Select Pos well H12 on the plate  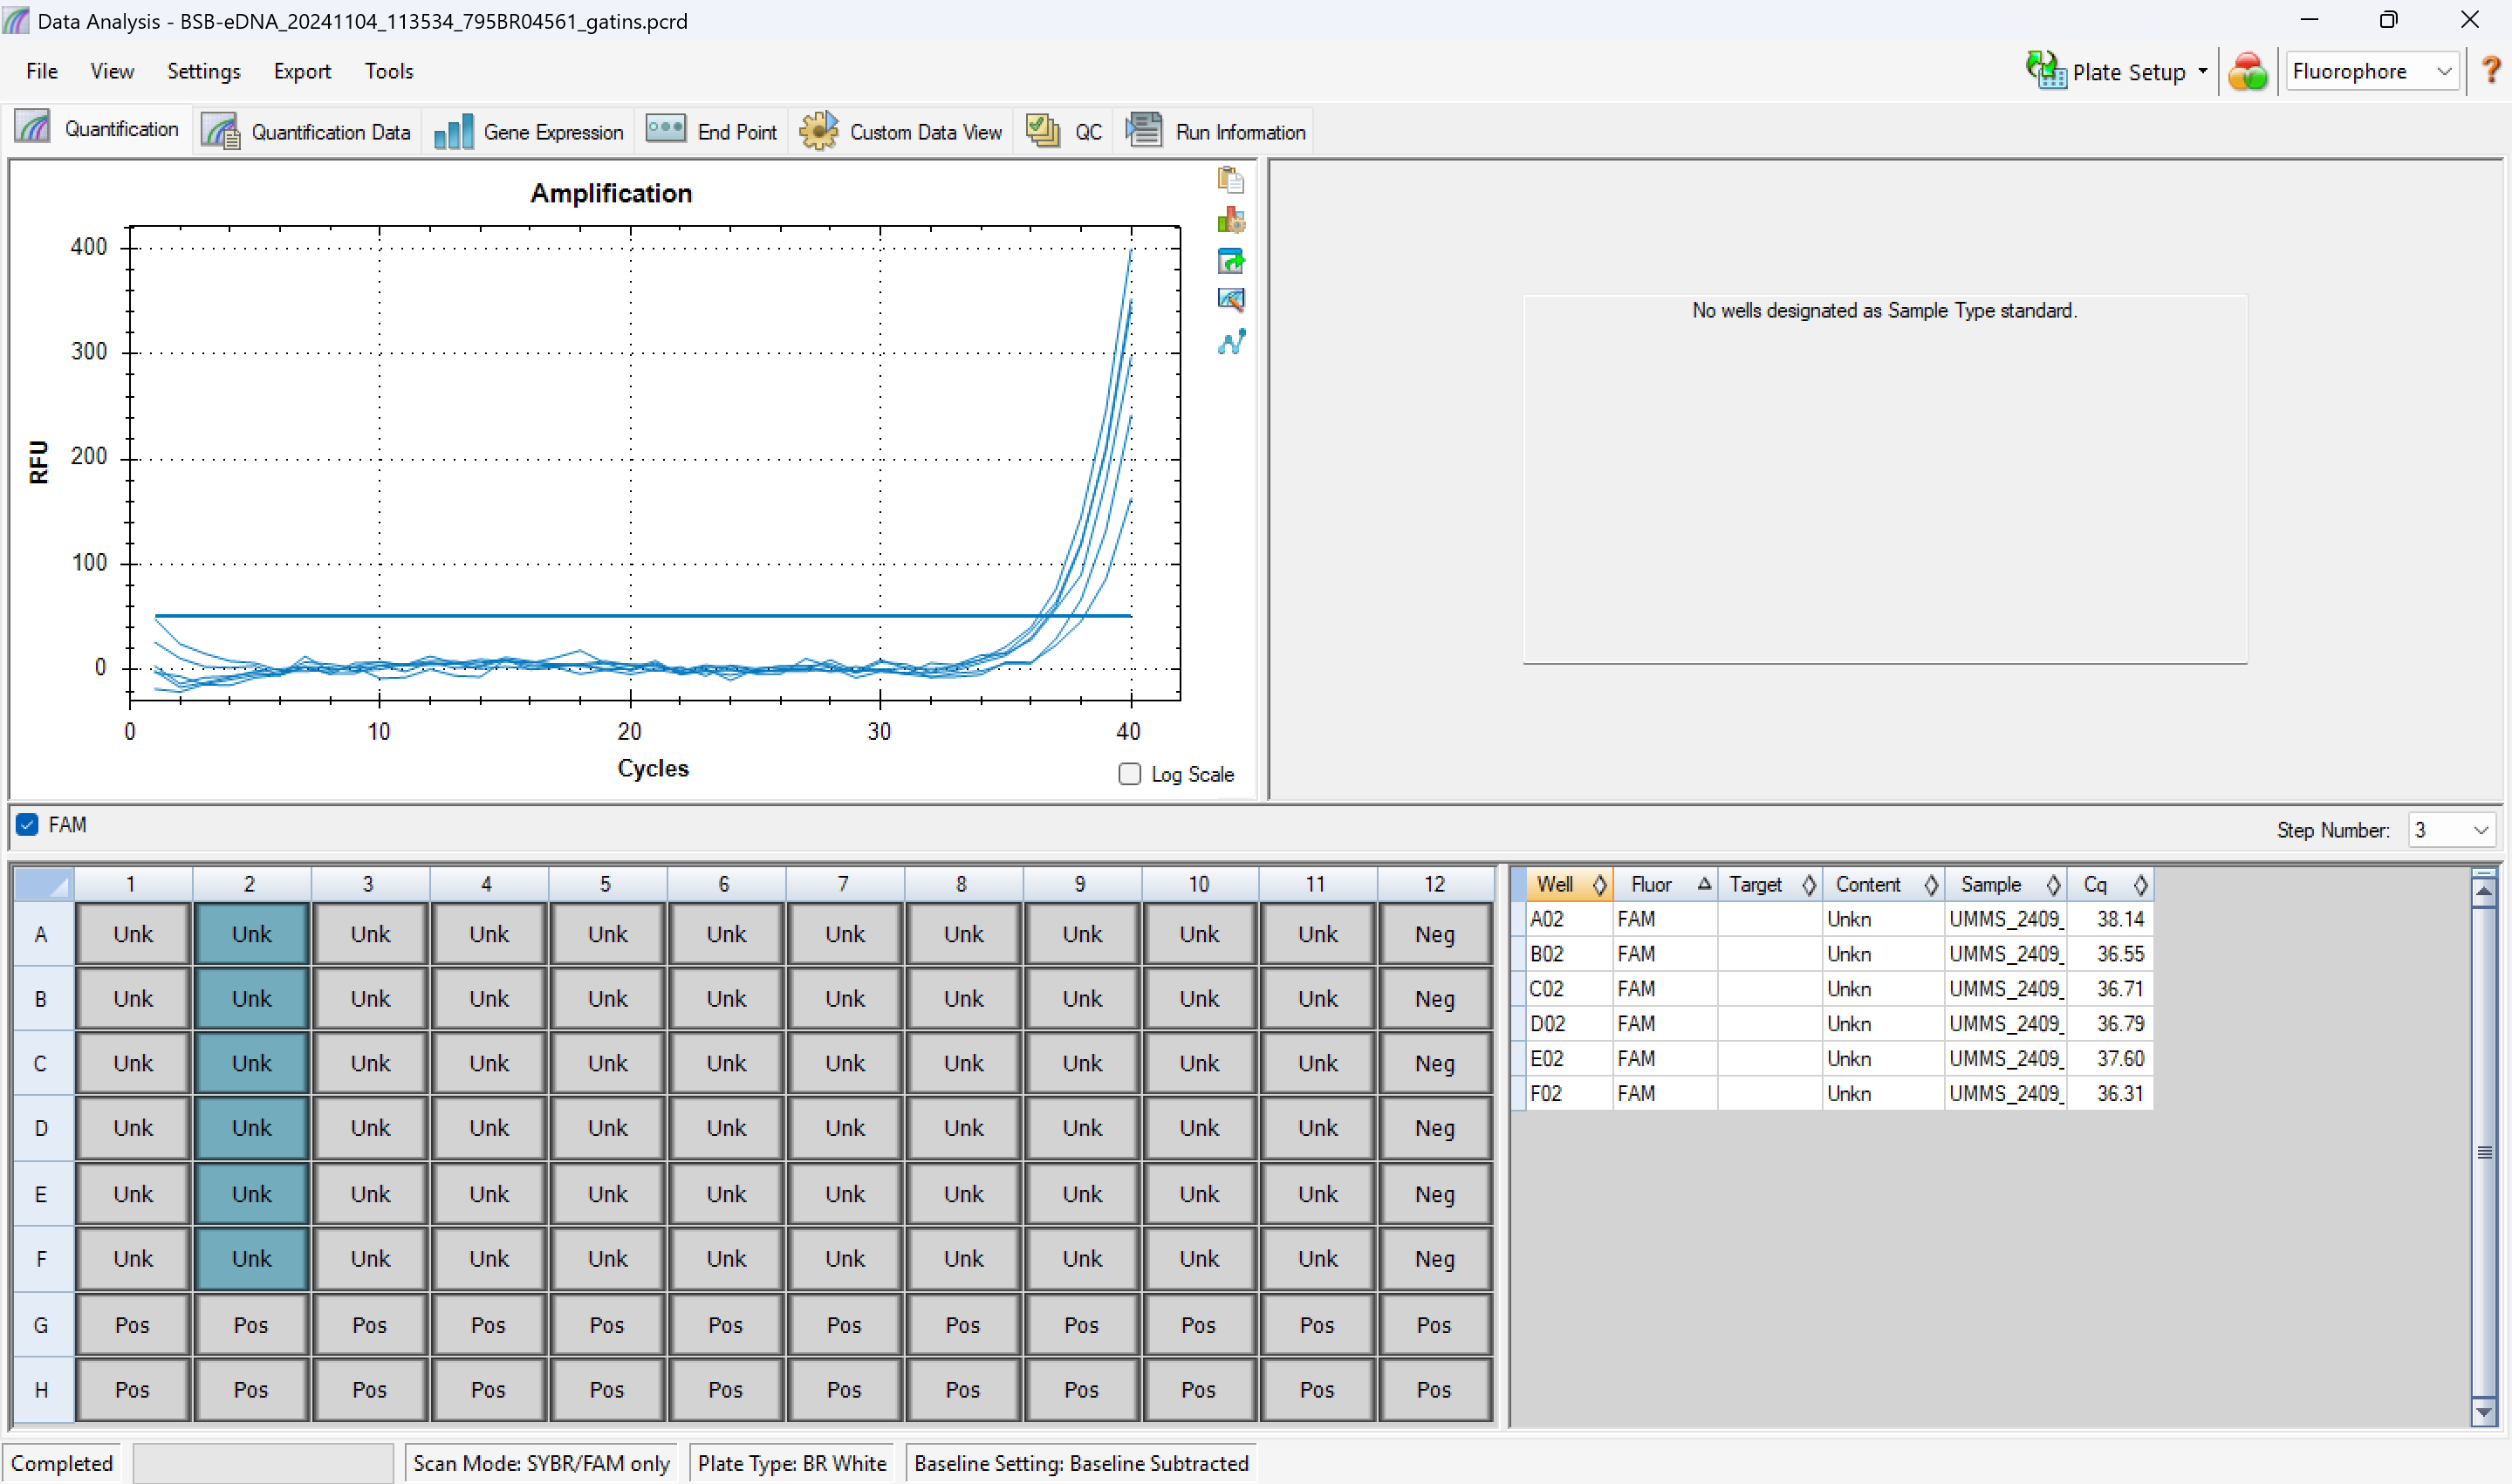pyautogui.click(x=1435, y=1390)
